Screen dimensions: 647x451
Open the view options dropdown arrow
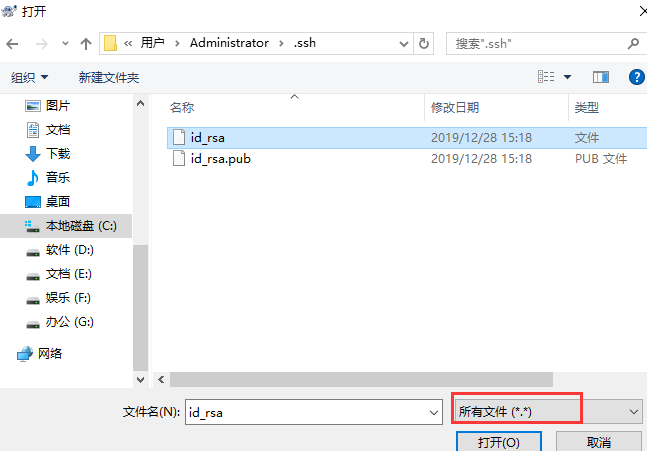point(567,77)
